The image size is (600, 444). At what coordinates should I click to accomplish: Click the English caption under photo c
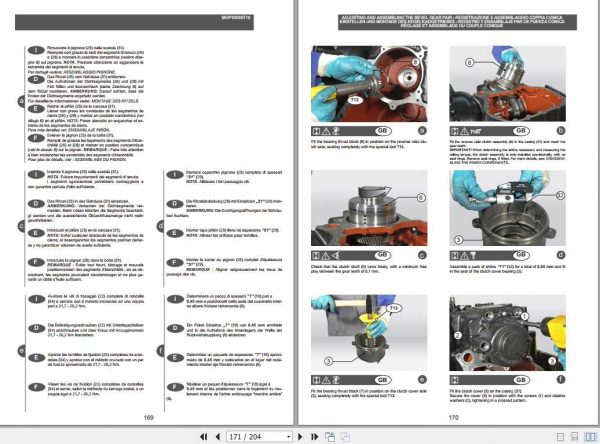tap(369, 269)
